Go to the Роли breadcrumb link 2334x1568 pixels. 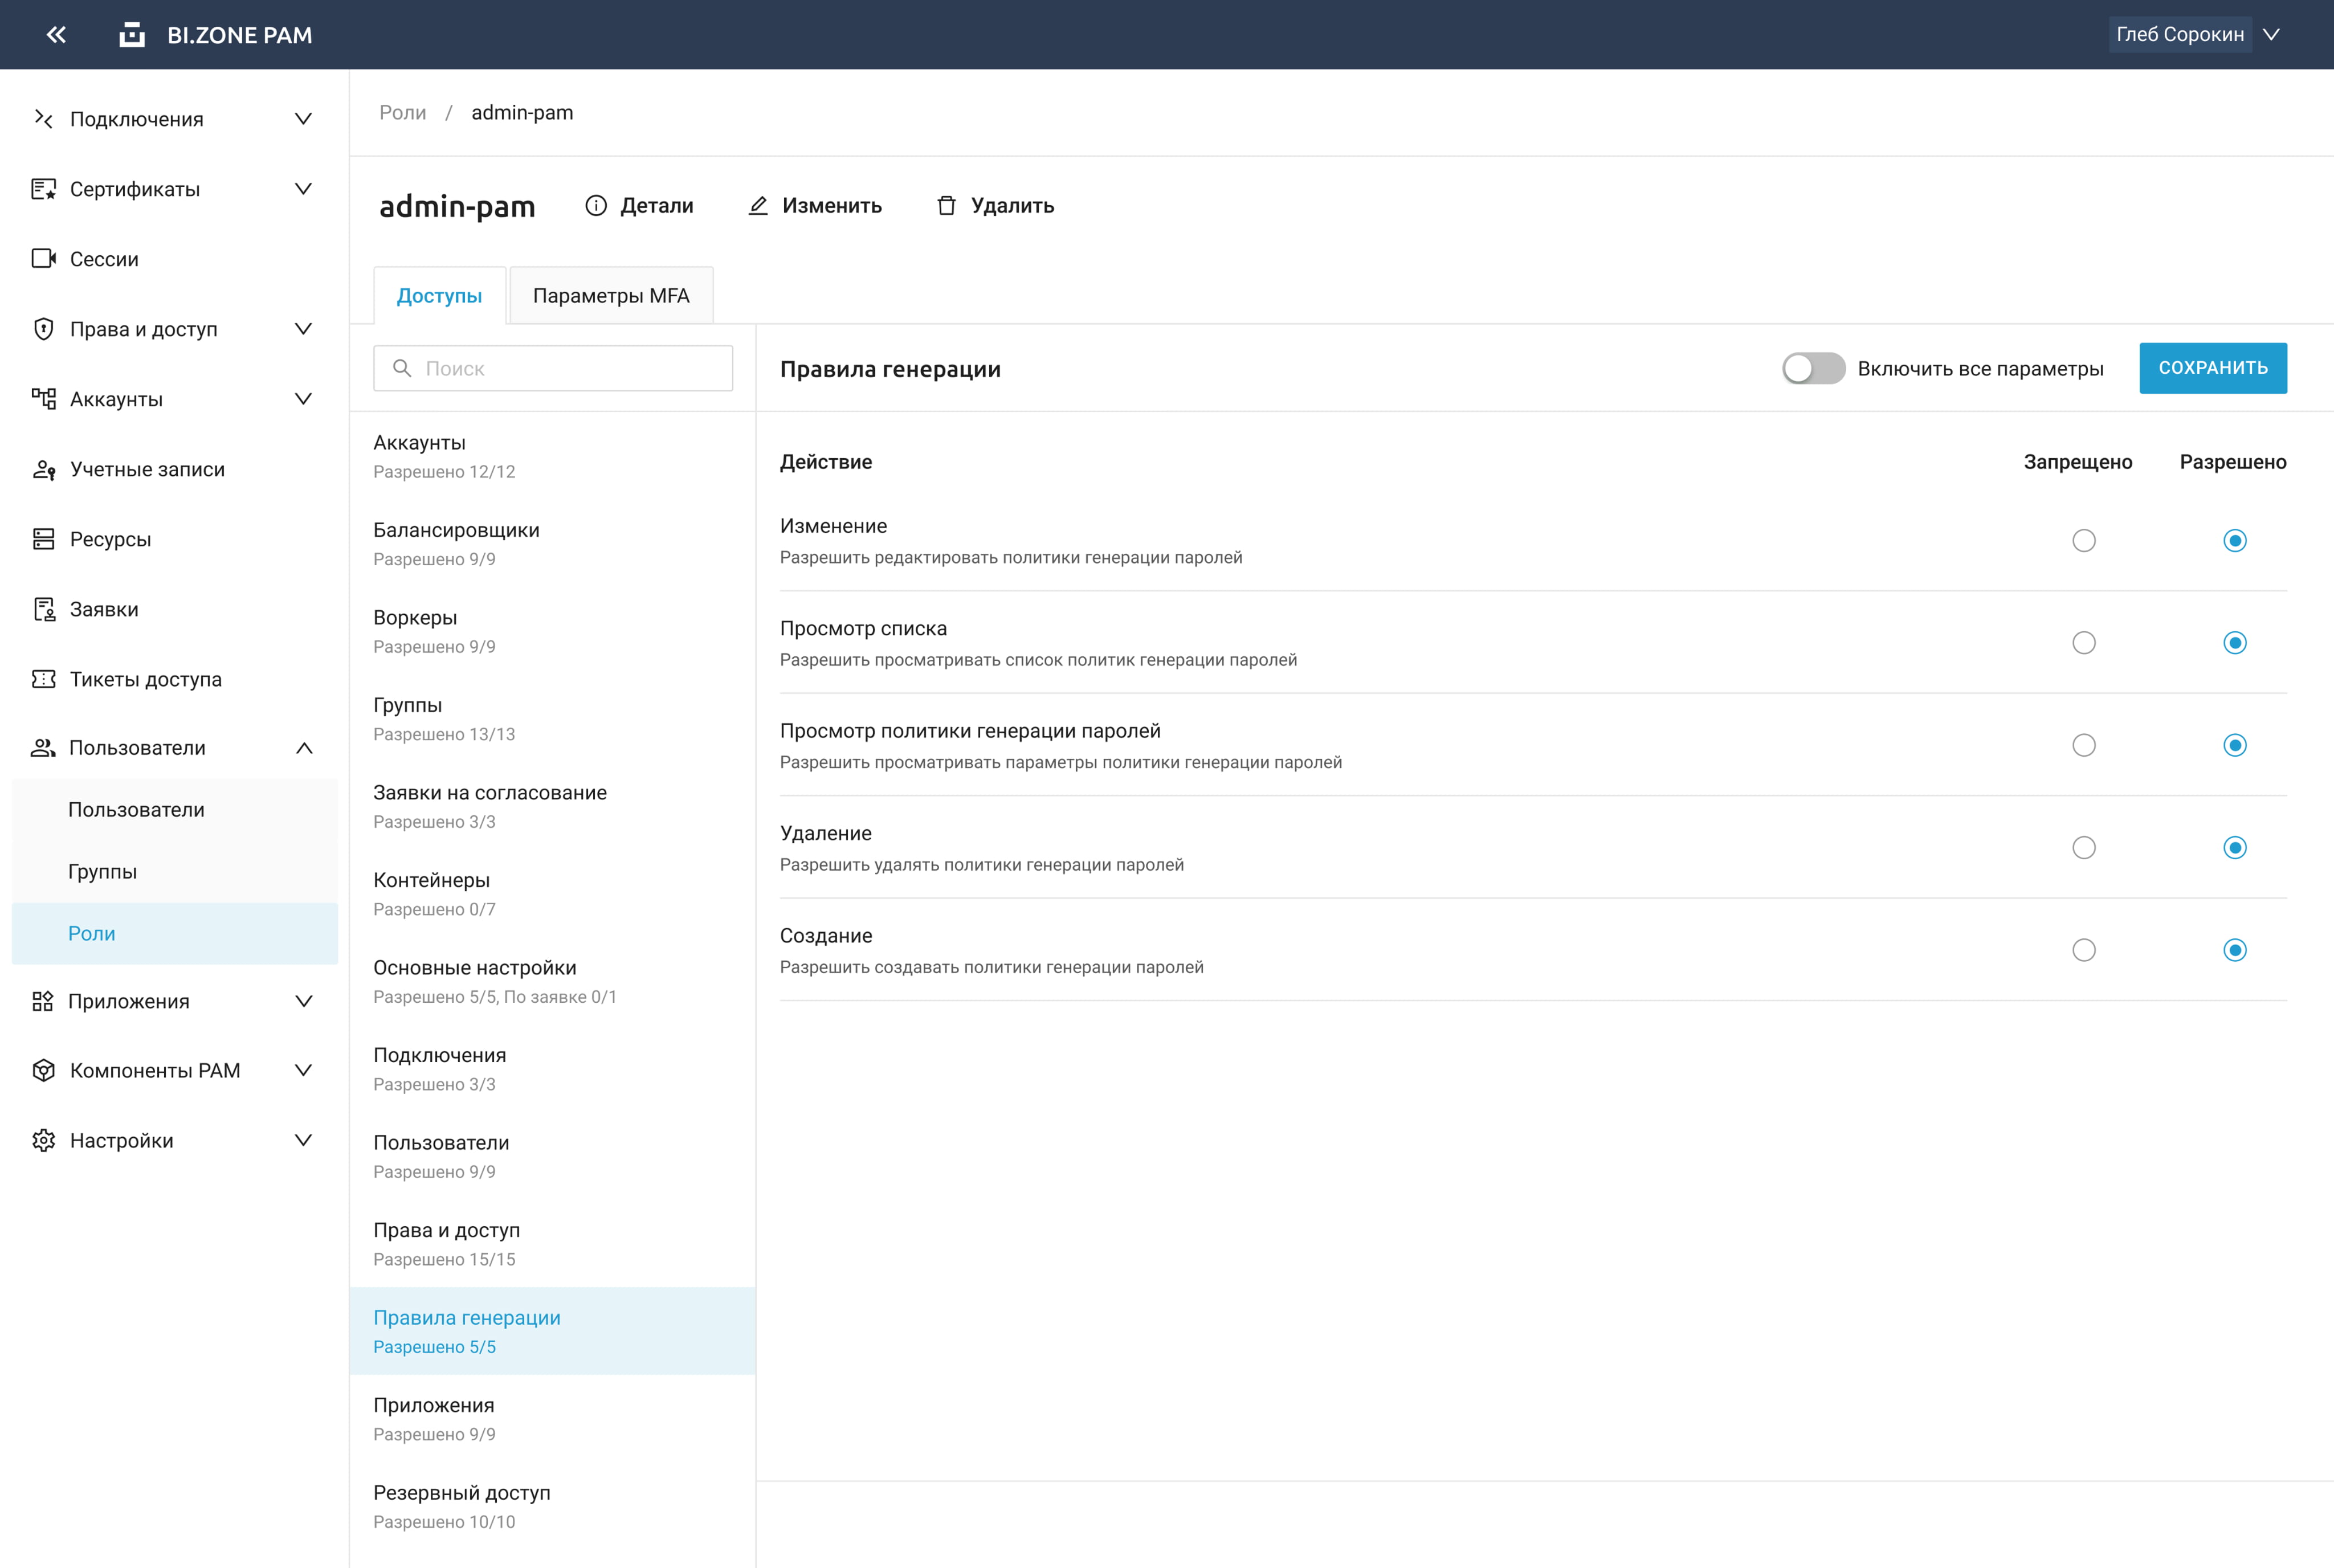(402, 113)
